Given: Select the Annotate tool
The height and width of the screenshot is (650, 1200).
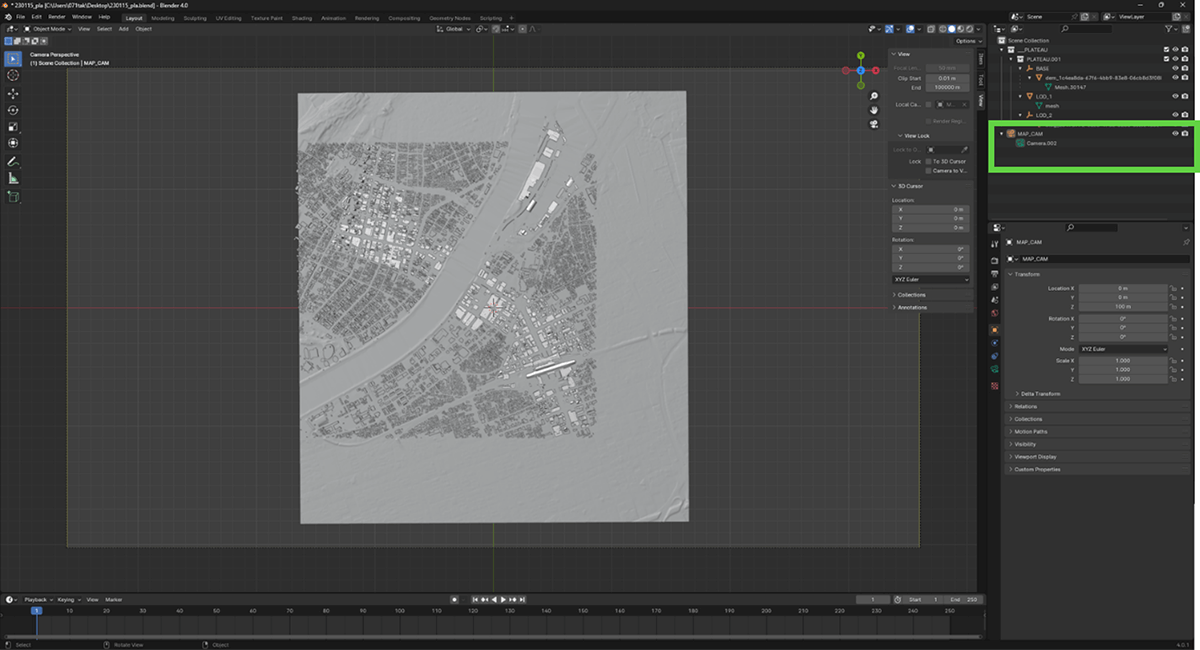Looking at the screenshot, I should click(13, 161).
